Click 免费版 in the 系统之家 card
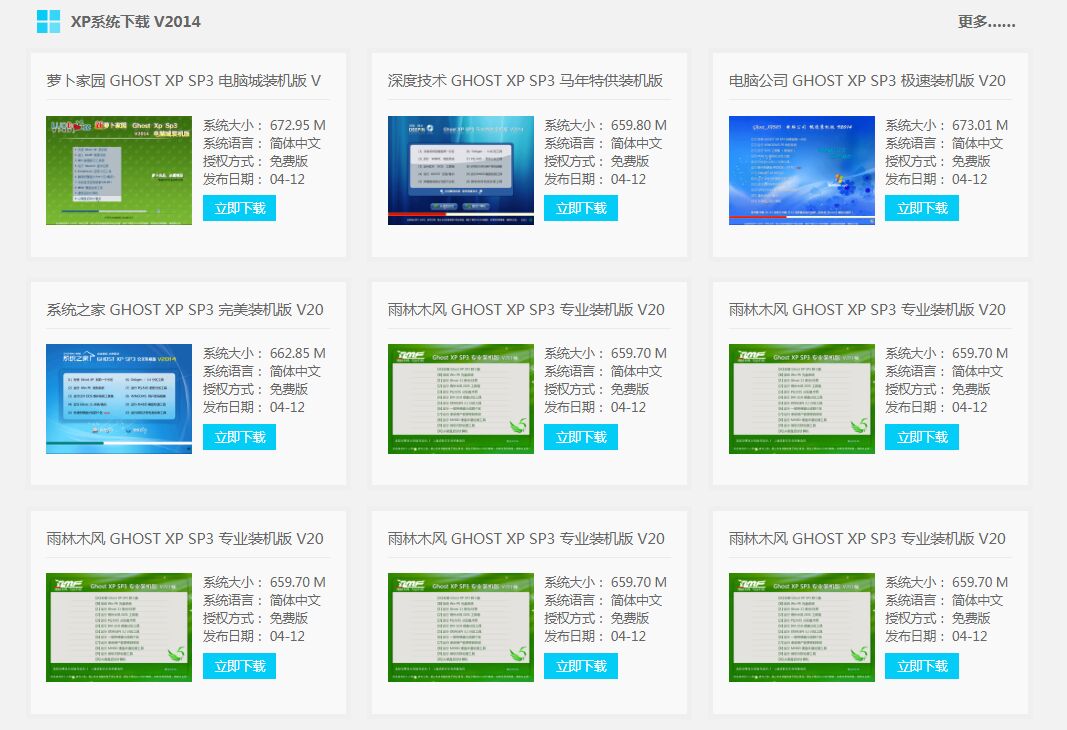Viewport: 1067px width, 730px height. pyautogui.click(x=289, y=389)
